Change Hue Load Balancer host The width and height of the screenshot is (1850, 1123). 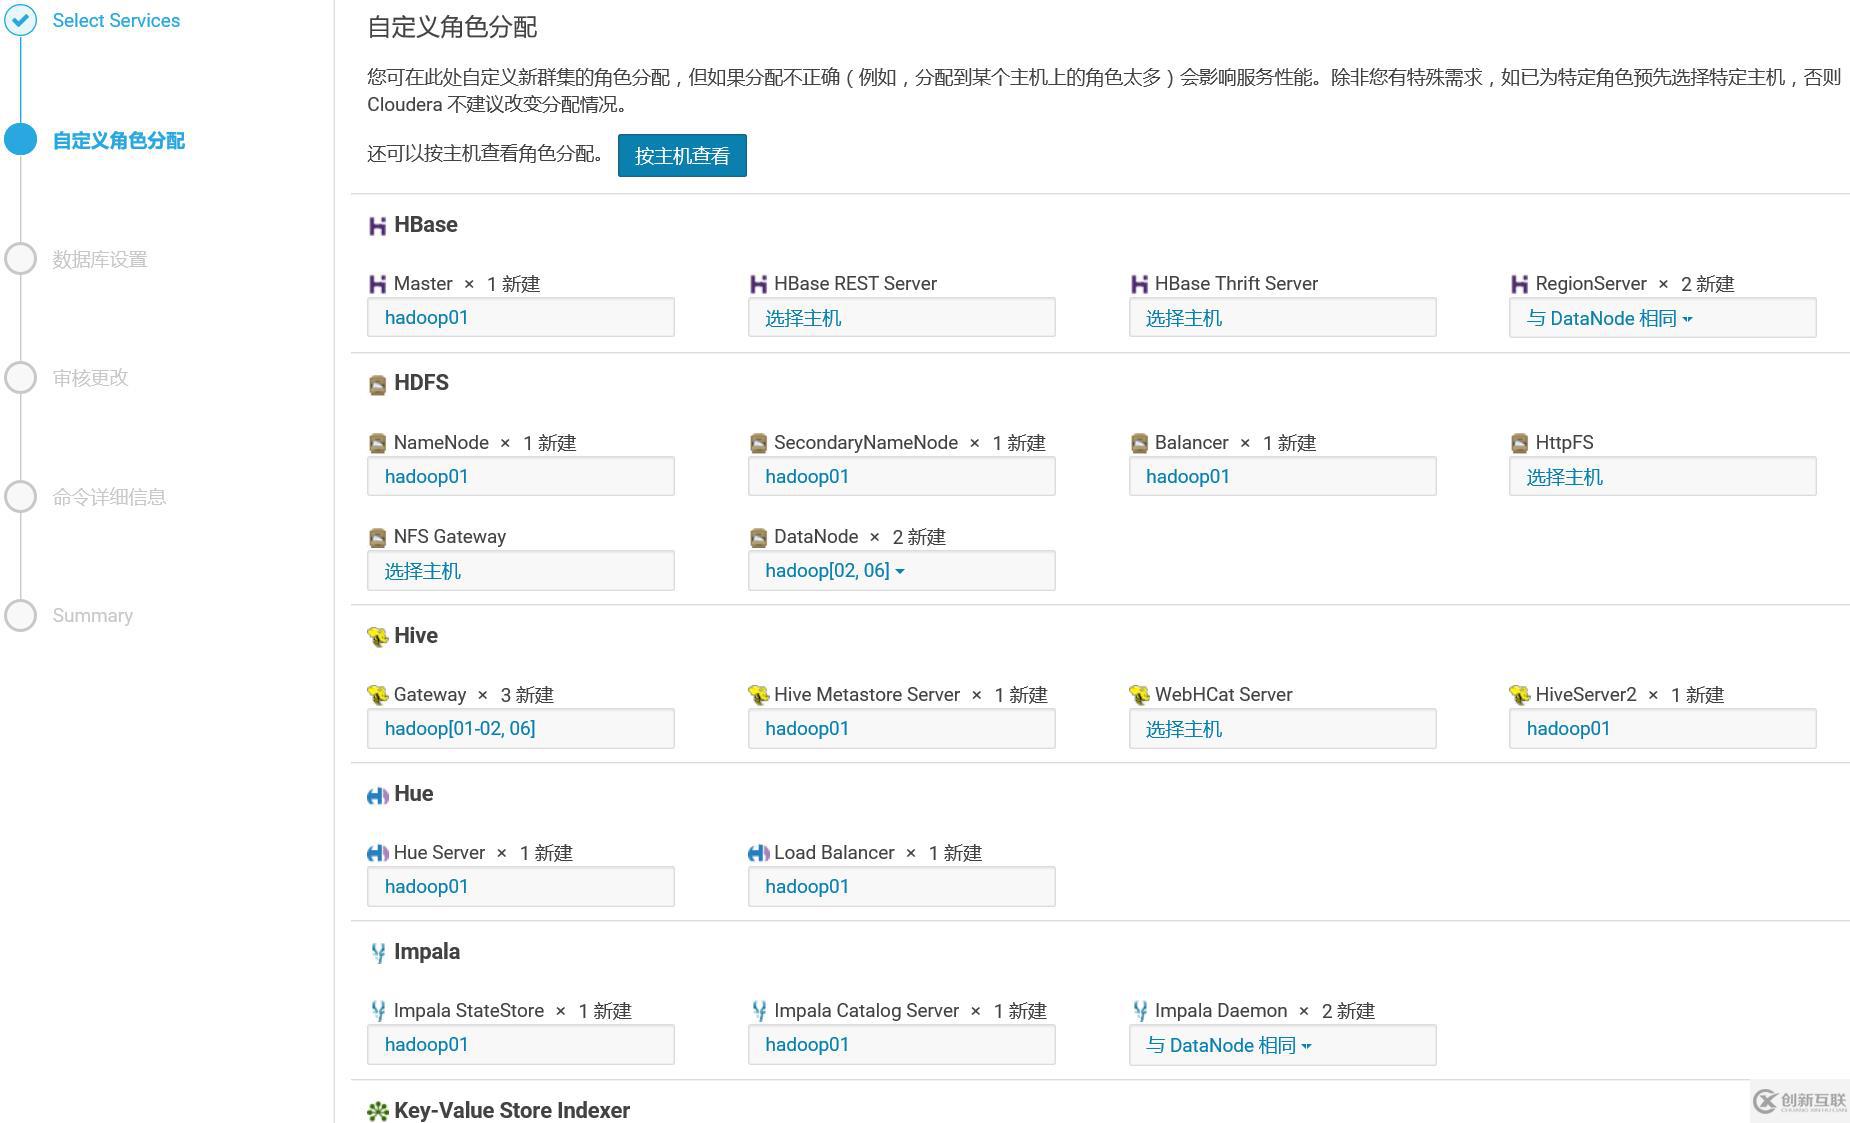click(901, 886)
